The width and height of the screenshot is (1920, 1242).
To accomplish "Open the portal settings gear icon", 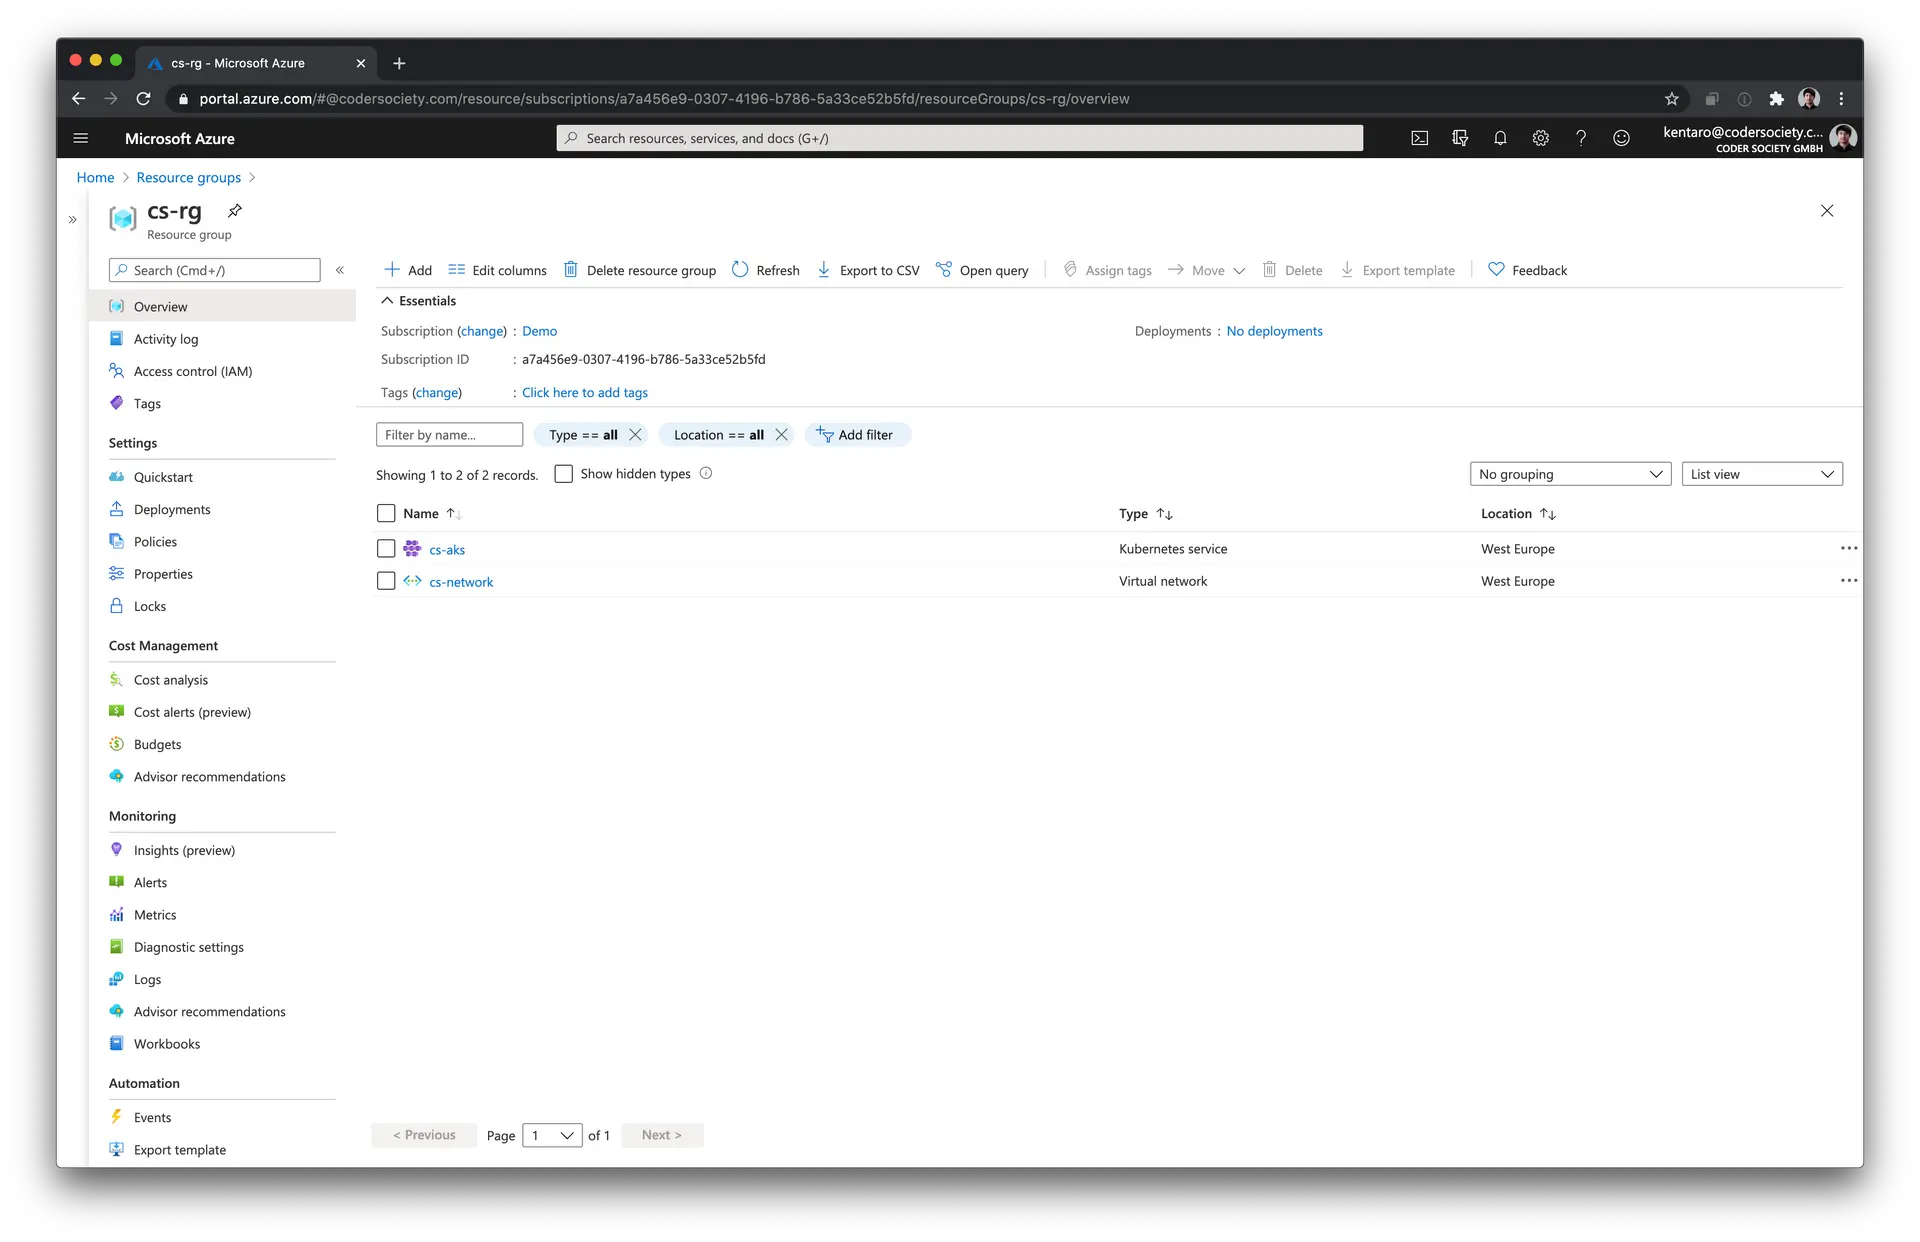I will point(1540,138).
